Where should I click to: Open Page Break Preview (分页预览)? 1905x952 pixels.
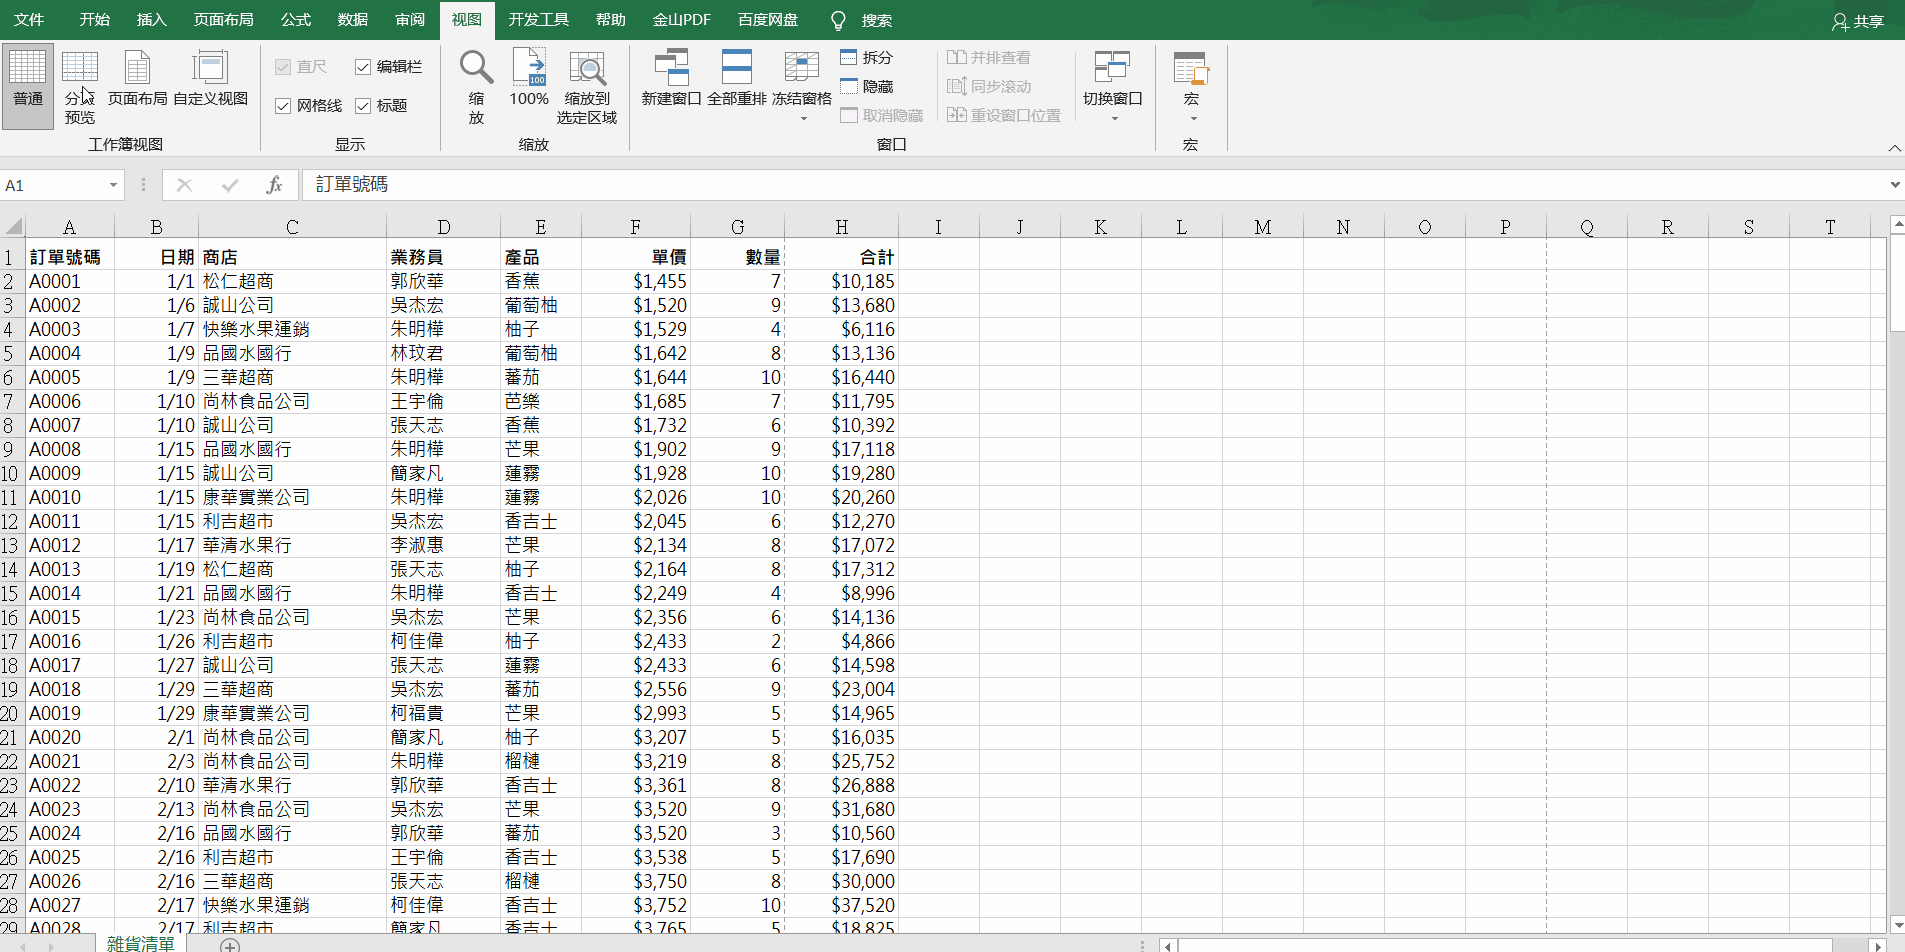coord(80,85)
